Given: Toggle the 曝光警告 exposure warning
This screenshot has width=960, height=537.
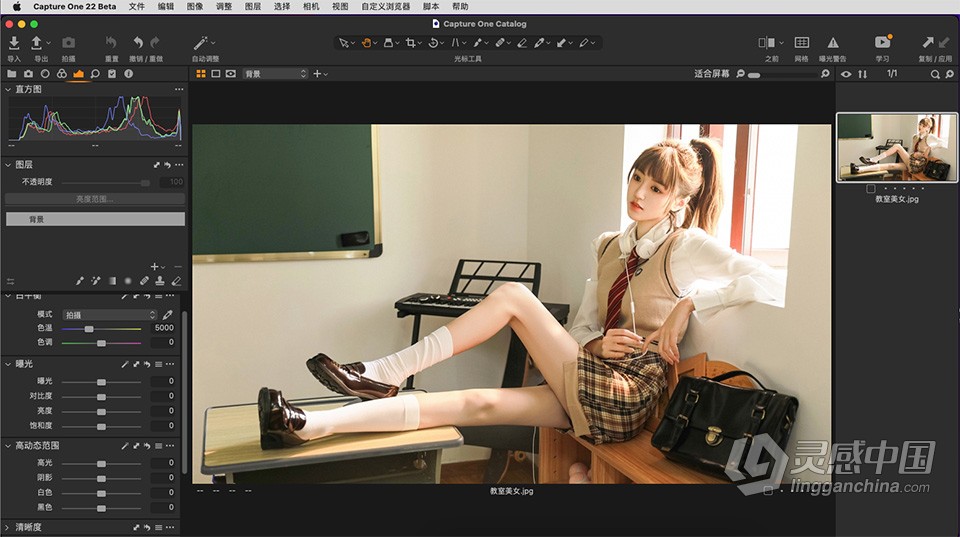Looking at the screenshot, I should (x=833, y=42).
